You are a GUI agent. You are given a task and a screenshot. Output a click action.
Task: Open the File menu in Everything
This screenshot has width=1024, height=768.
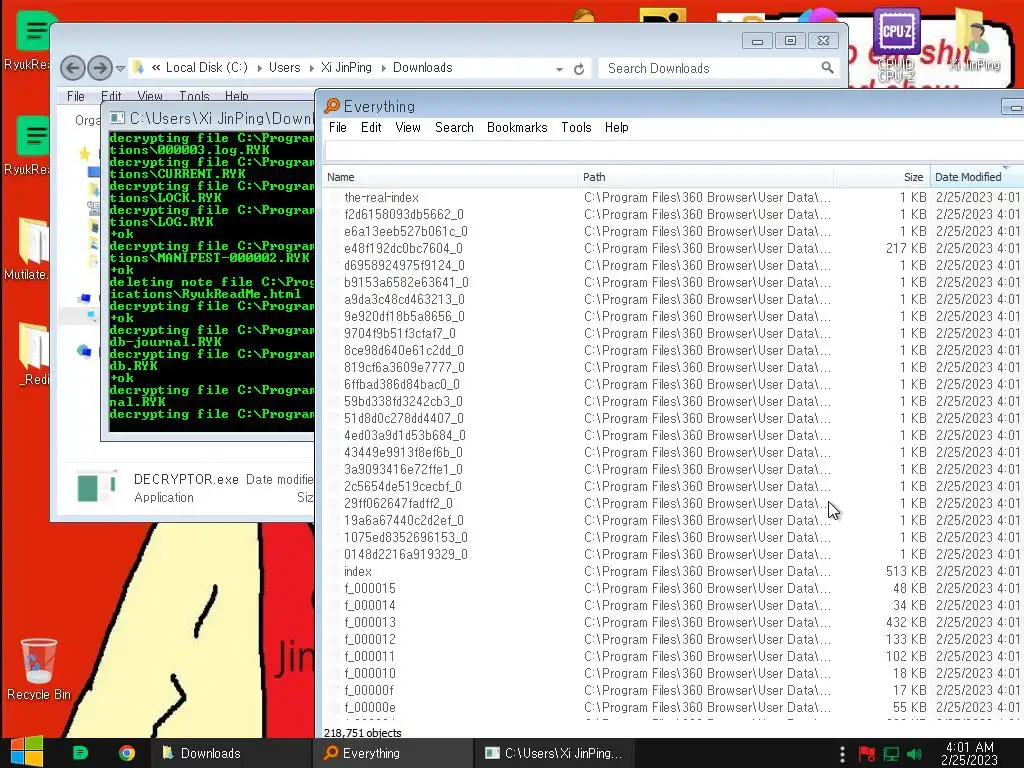(338, 127)
